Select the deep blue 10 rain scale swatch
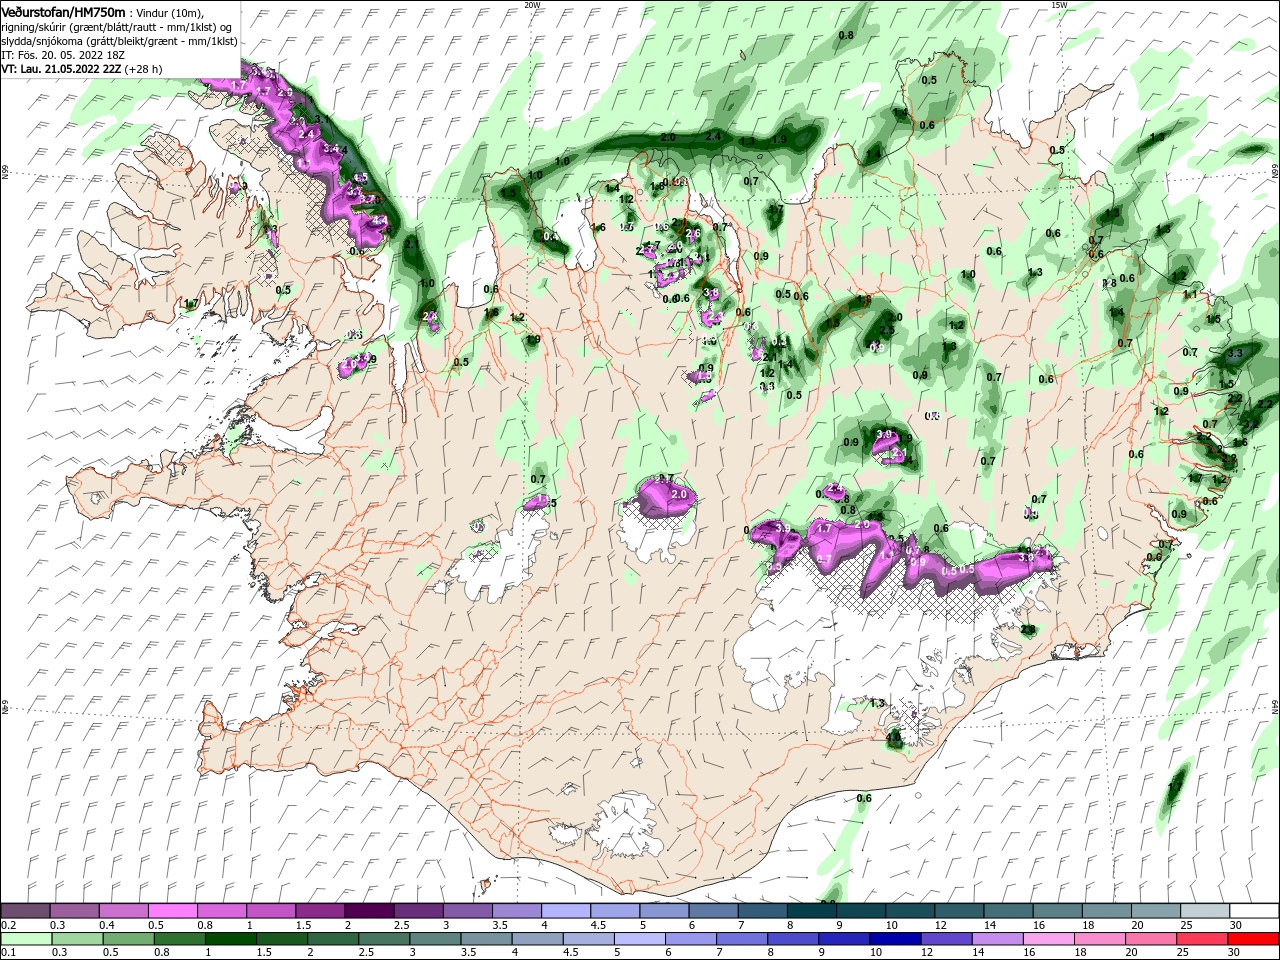Image resolution: width=1280 pixels, height=960 pixels. (x=895, y=939)
